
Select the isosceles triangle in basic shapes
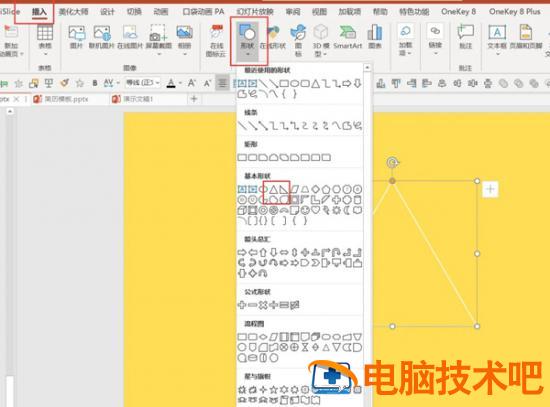click(x=273, y=190)
